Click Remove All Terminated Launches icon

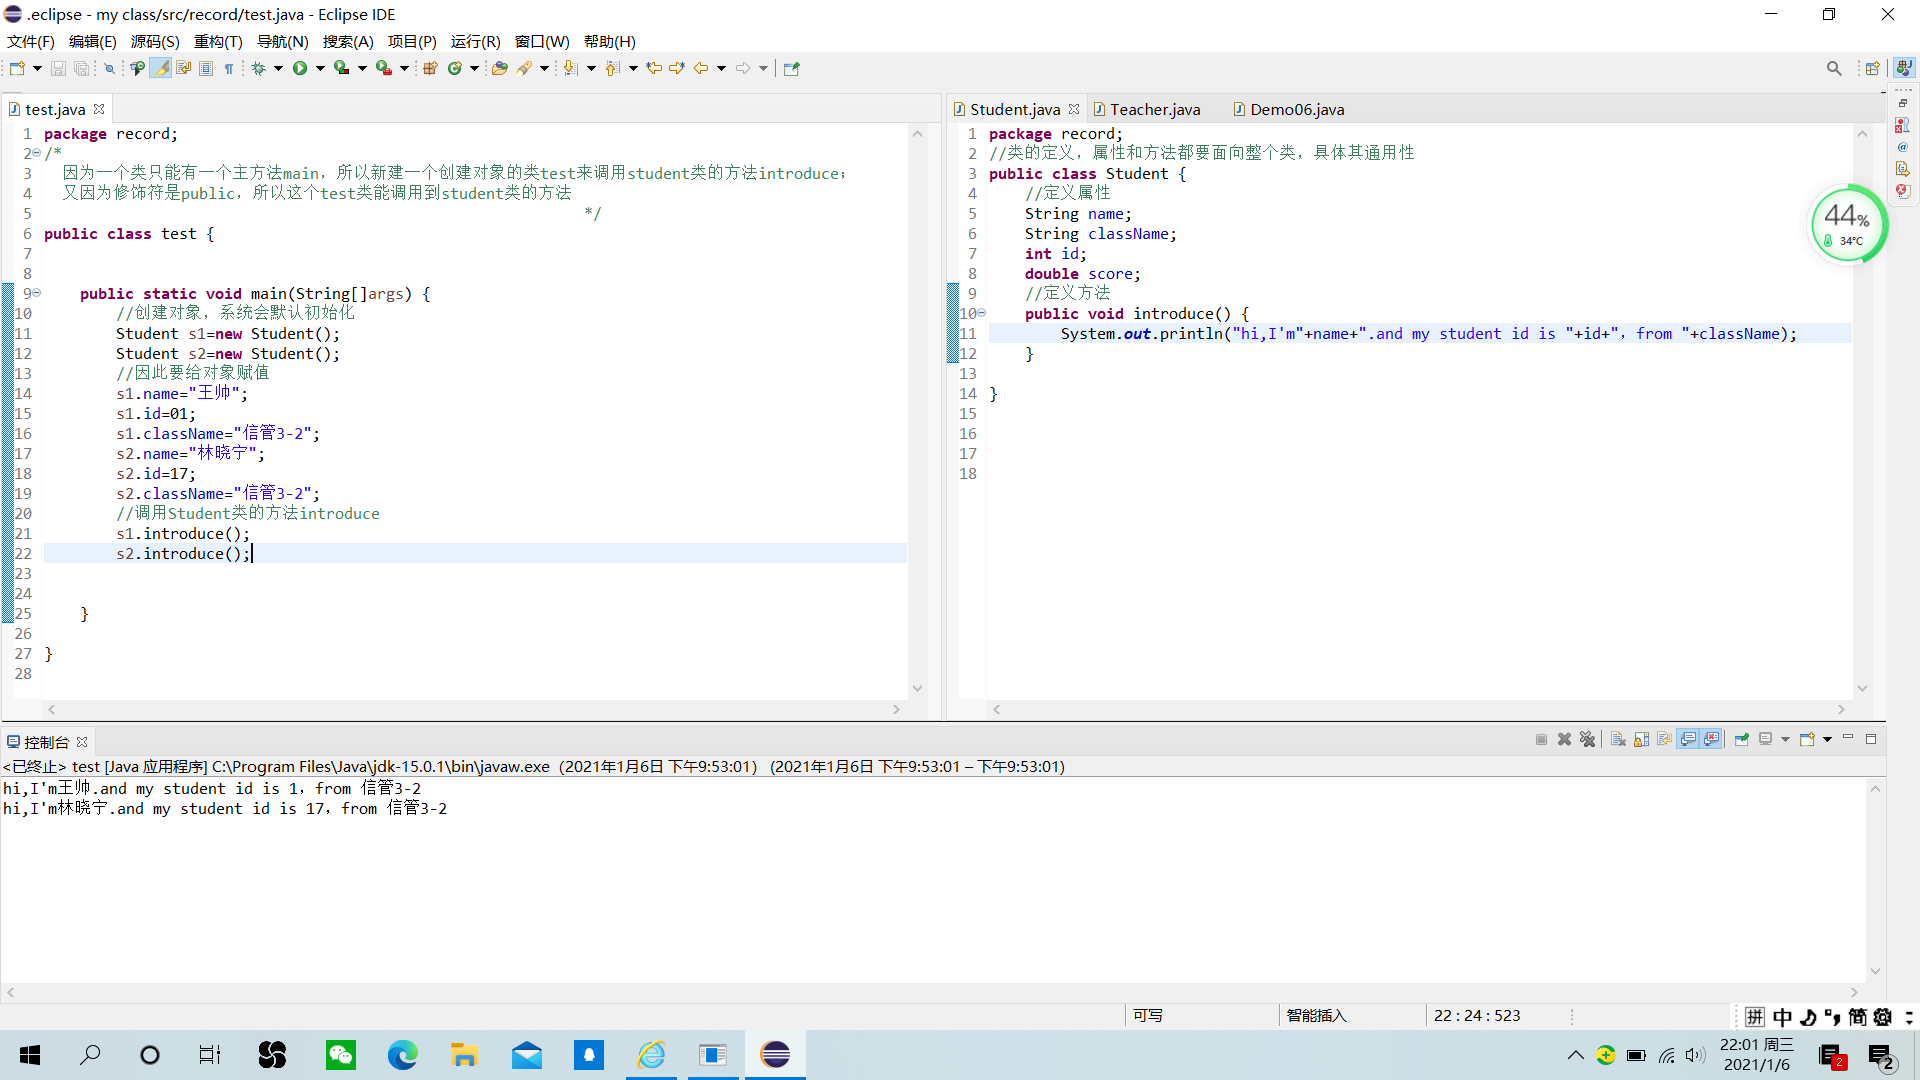tap(1588, 740)
